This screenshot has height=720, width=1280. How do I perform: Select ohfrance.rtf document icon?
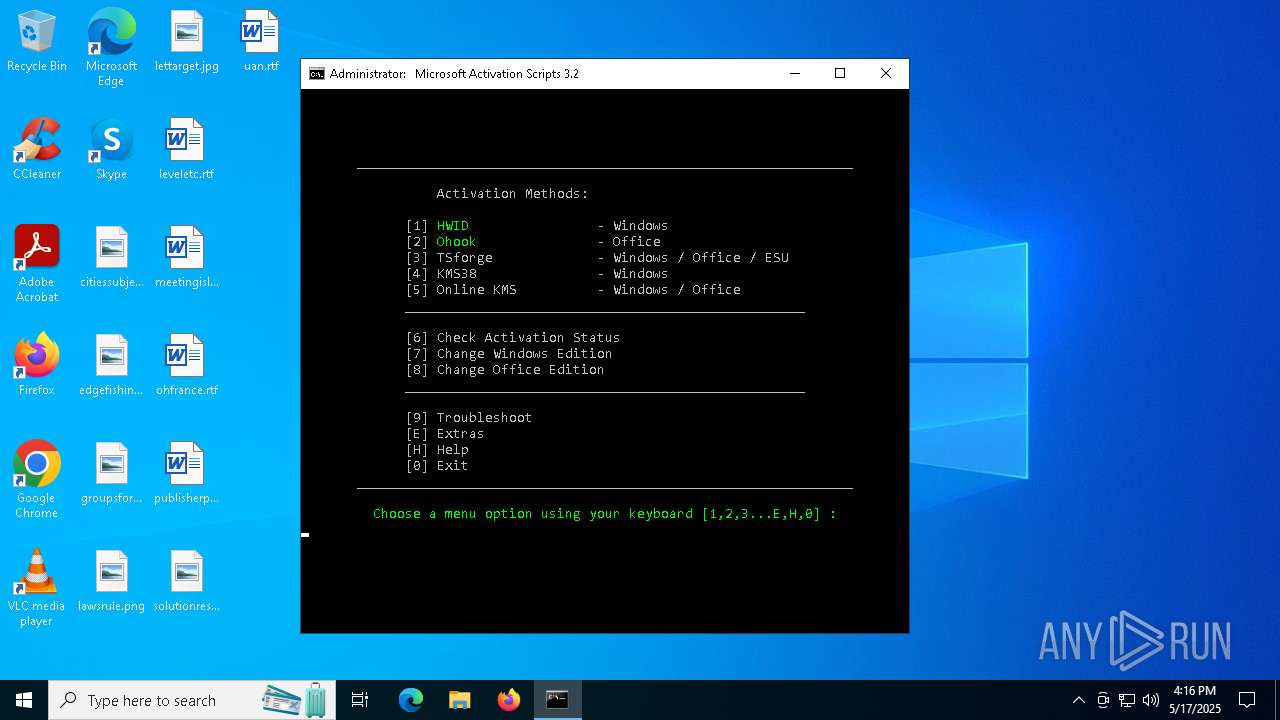[186, 366]
